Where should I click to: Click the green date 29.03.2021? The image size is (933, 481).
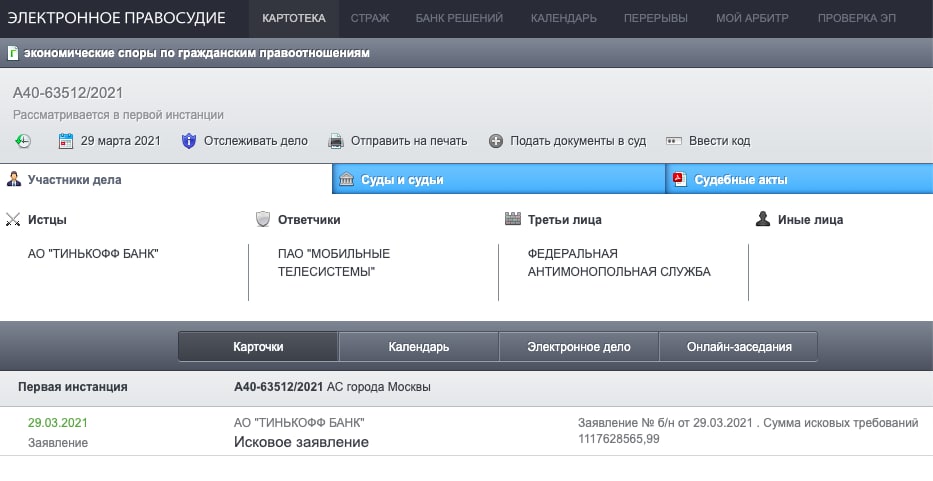(x=58, y=423)
